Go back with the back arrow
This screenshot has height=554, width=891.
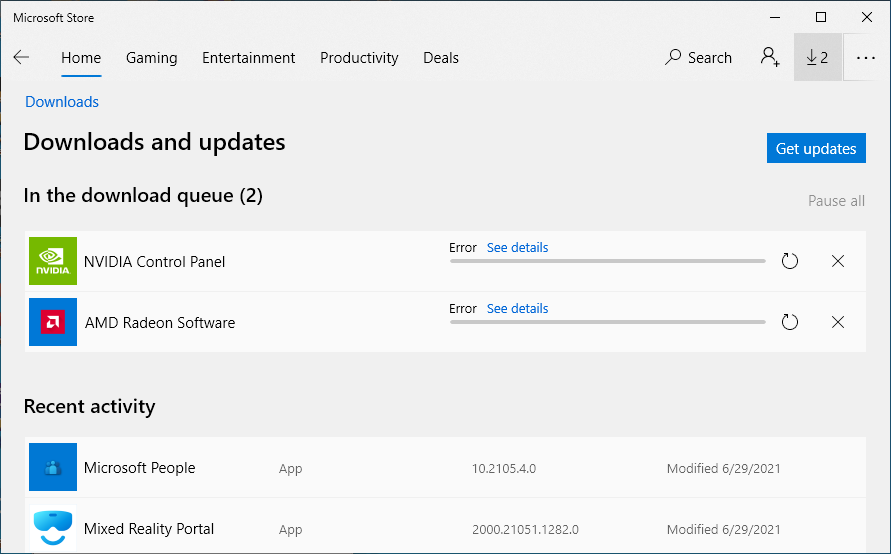pos(21,57)
